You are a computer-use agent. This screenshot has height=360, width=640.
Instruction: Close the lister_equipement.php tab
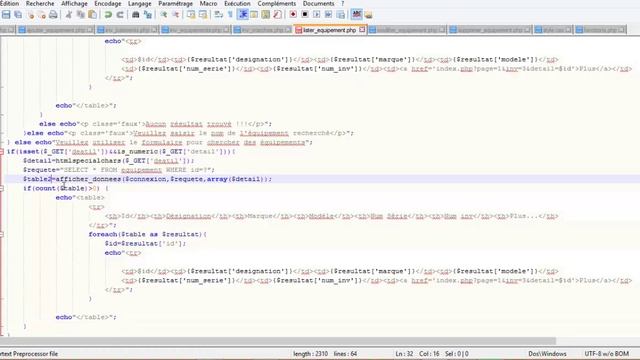pos(362,30)
